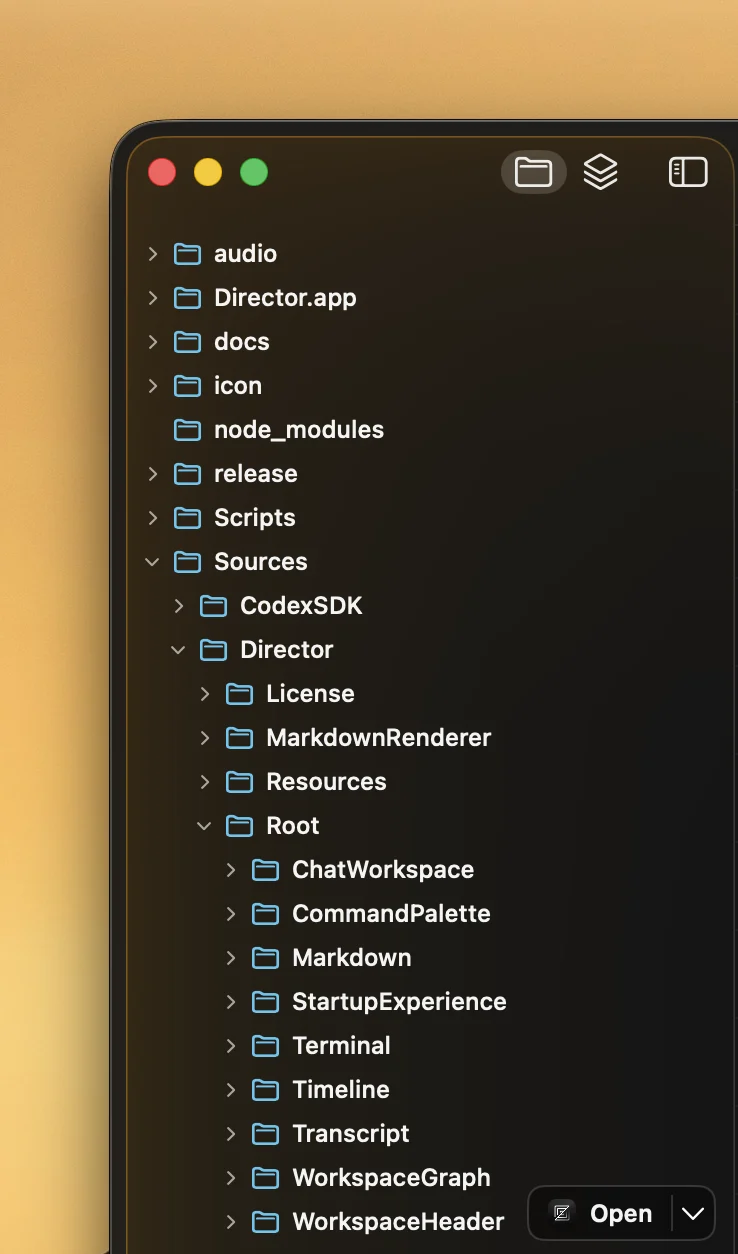Click the Zed editor icon beside Open
This screenshot has height=1254, width=738.
[x=563, y=1213]
